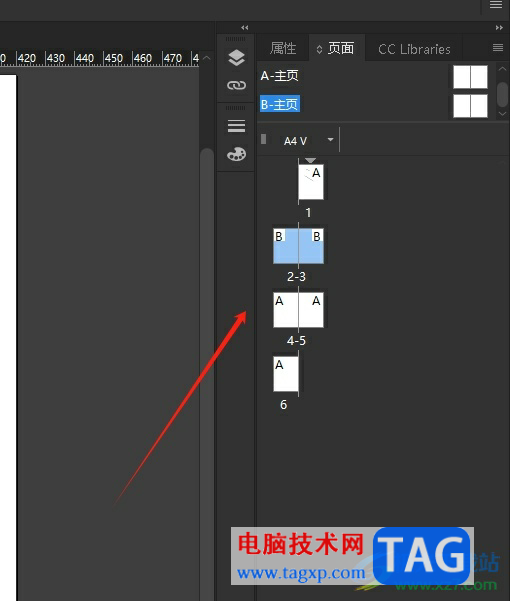
Task: Open the Swatches palette icon
Action: [236, 154]
